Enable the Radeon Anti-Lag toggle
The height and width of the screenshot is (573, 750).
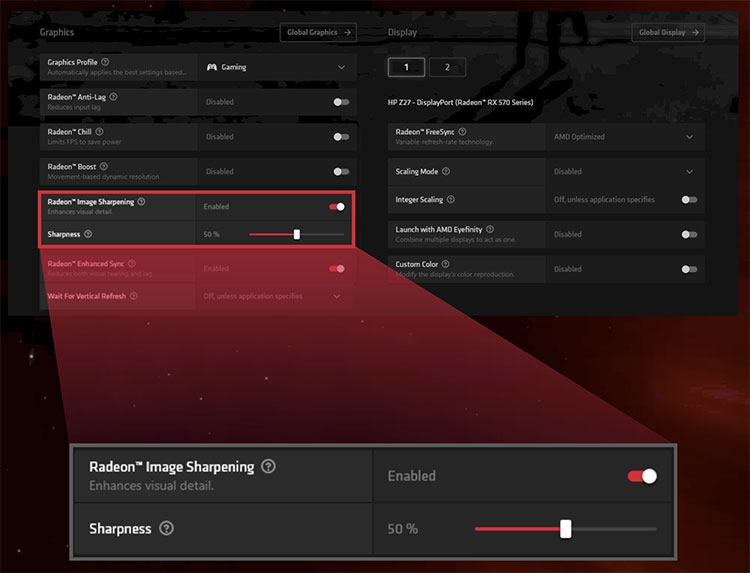pyautogui.click(x=341, y=102)
